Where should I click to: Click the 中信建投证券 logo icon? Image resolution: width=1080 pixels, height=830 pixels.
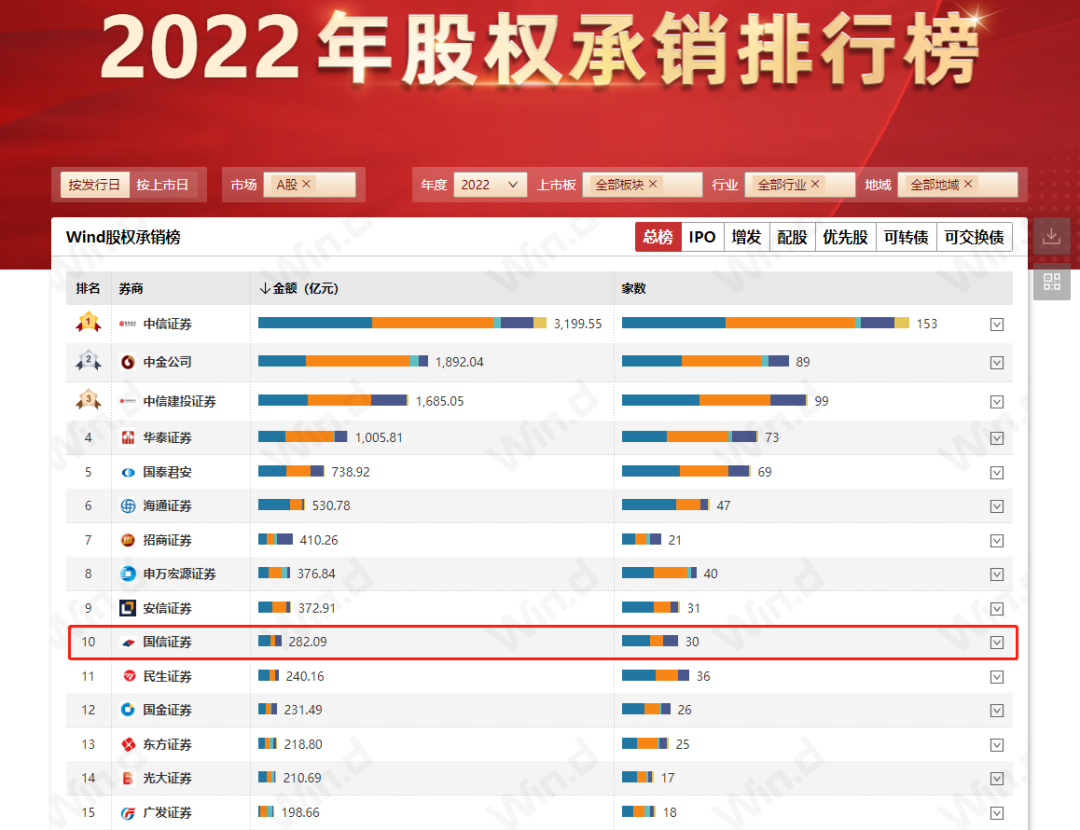[127, 401]
